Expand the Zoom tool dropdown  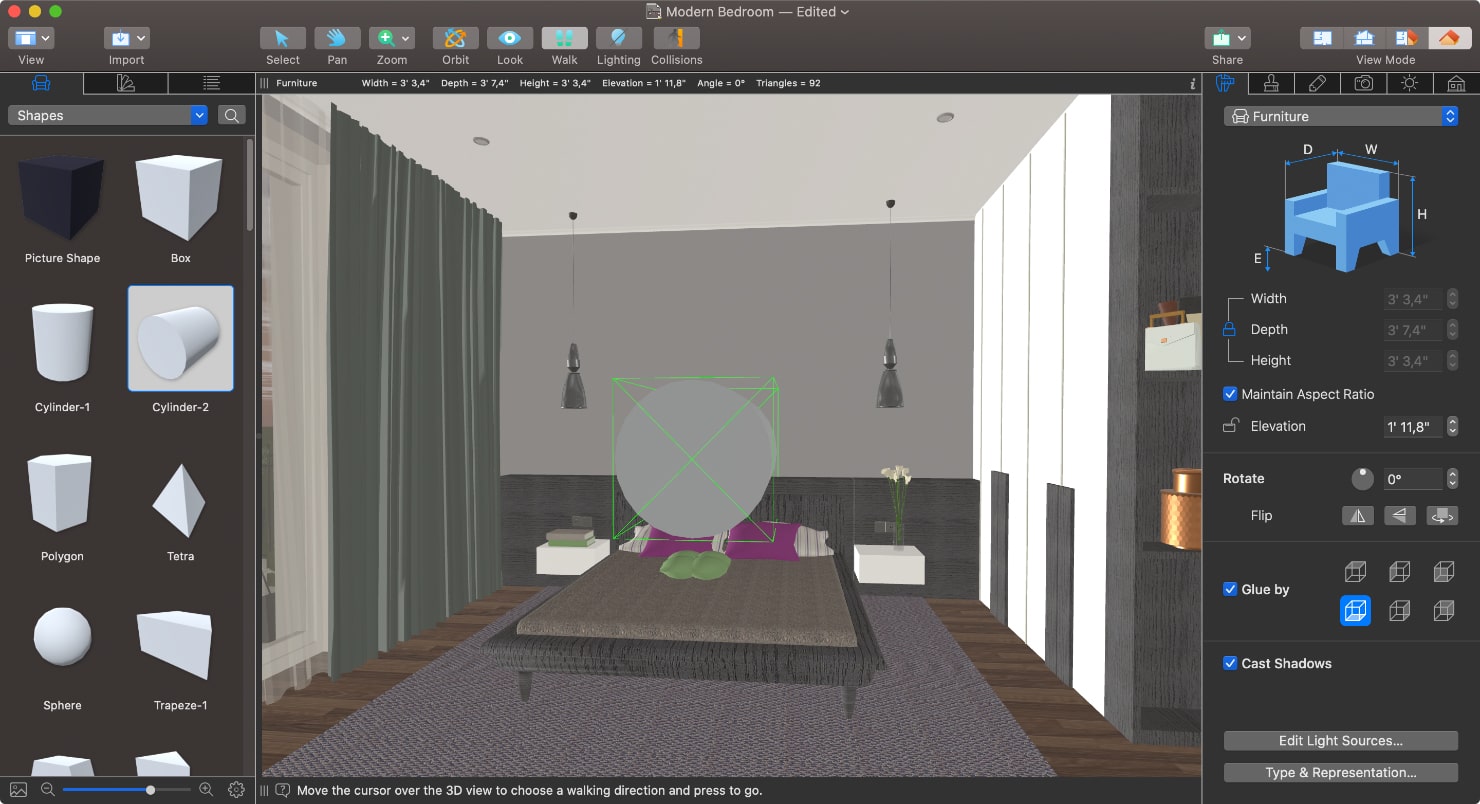(x=405, y=36)
